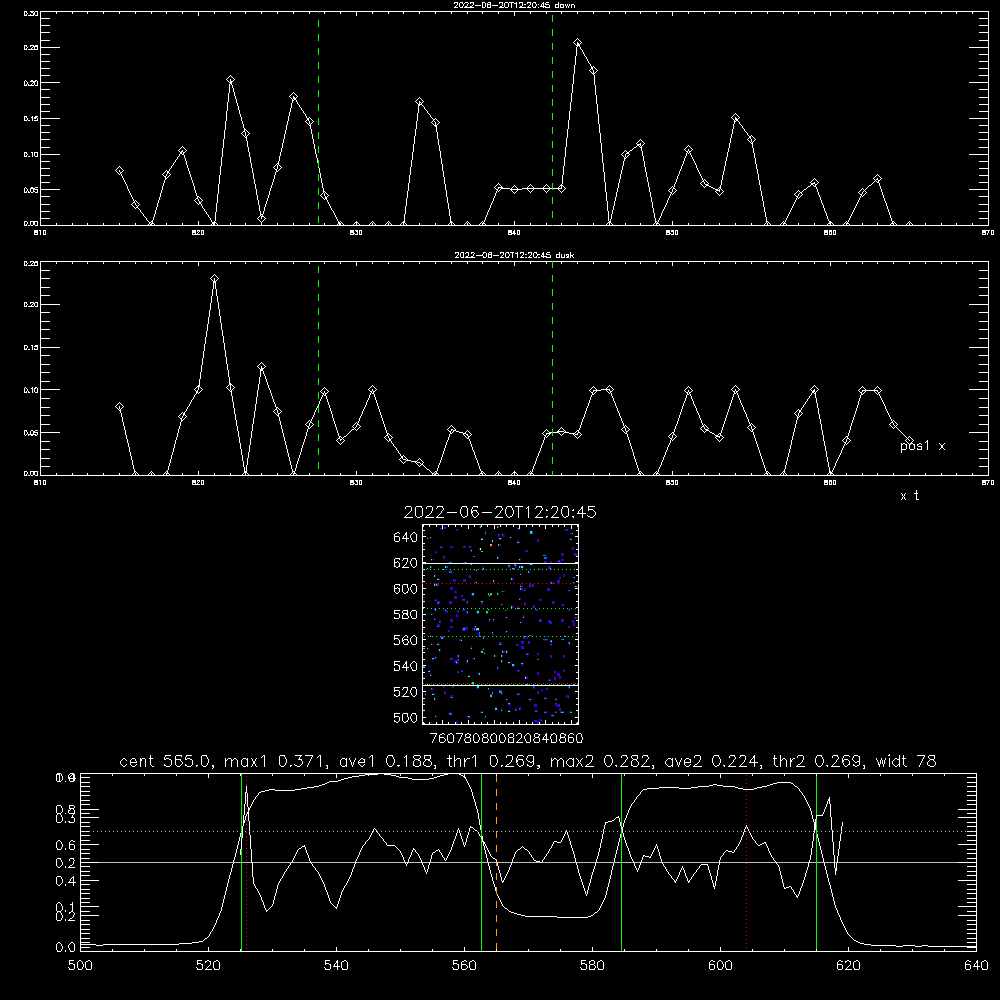The width and height of the screenshot is (1000, 1000).
Task: Click '820' on dawn plot x-axis
Action: coord(198,233)
